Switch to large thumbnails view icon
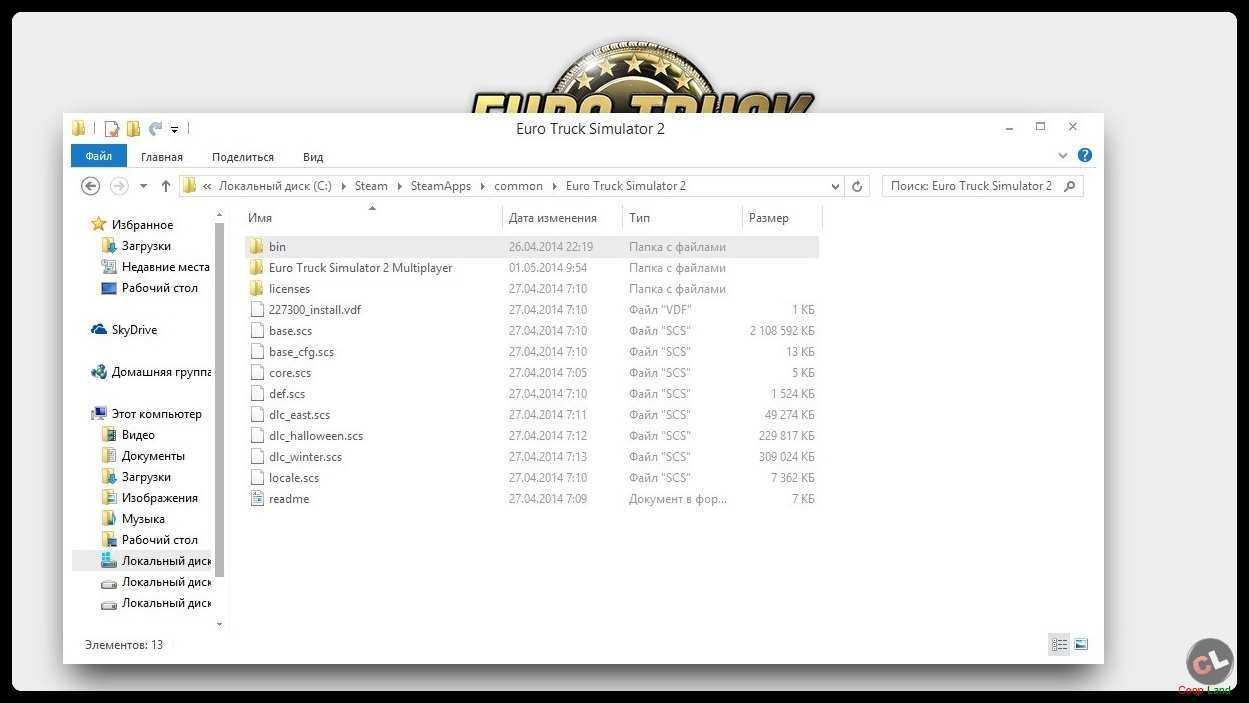 [1081, 645]
